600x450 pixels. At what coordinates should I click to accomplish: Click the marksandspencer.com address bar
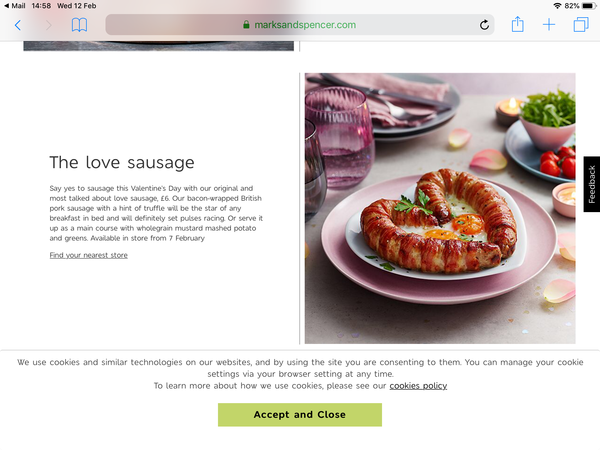point(300,25)
